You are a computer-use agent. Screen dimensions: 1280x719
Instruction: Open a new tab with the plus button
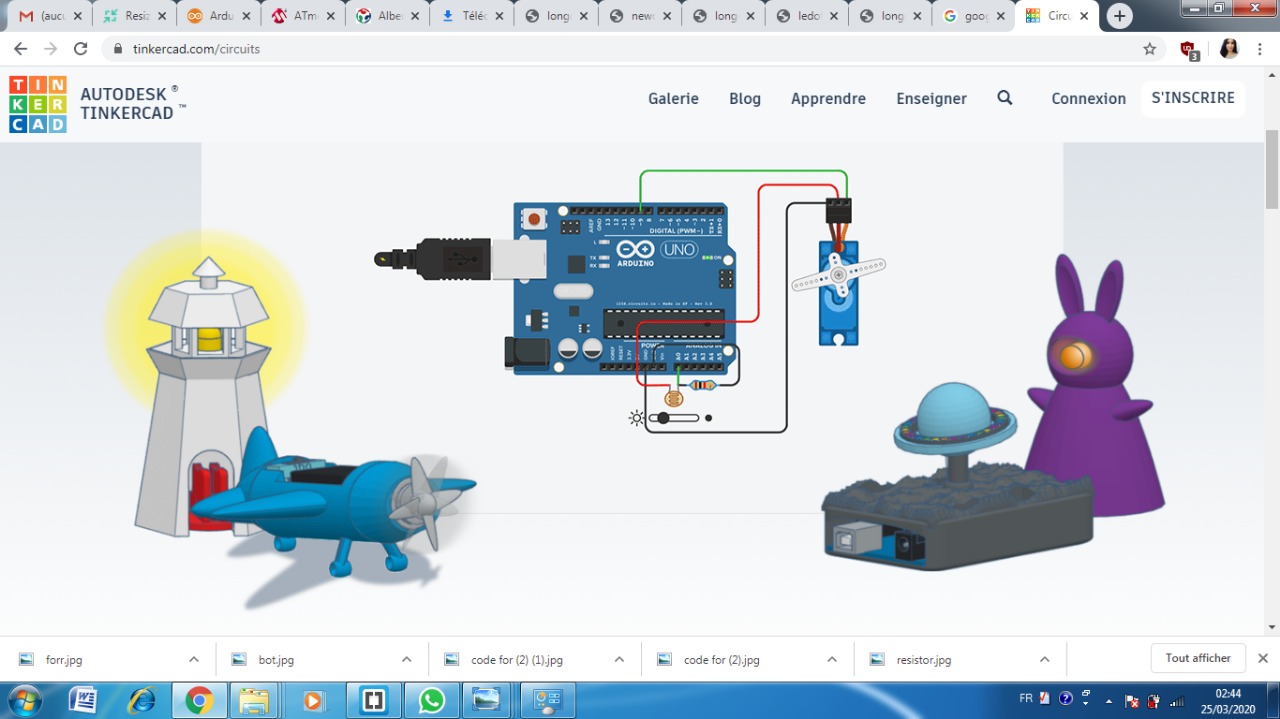1120,16
